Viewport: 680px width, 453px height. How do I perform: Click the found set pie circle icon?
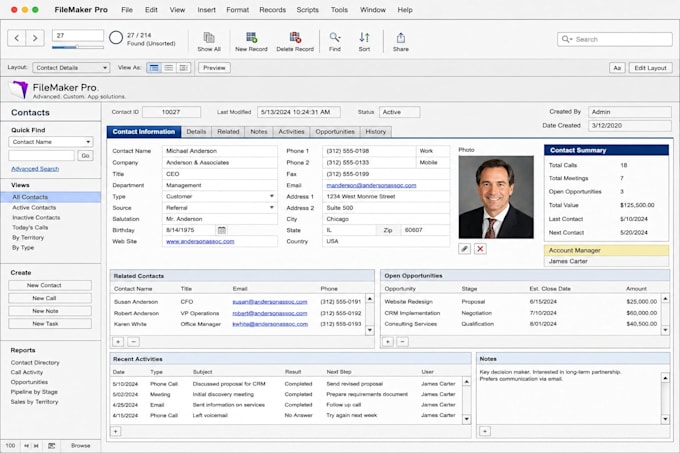[x=116, y=38]
